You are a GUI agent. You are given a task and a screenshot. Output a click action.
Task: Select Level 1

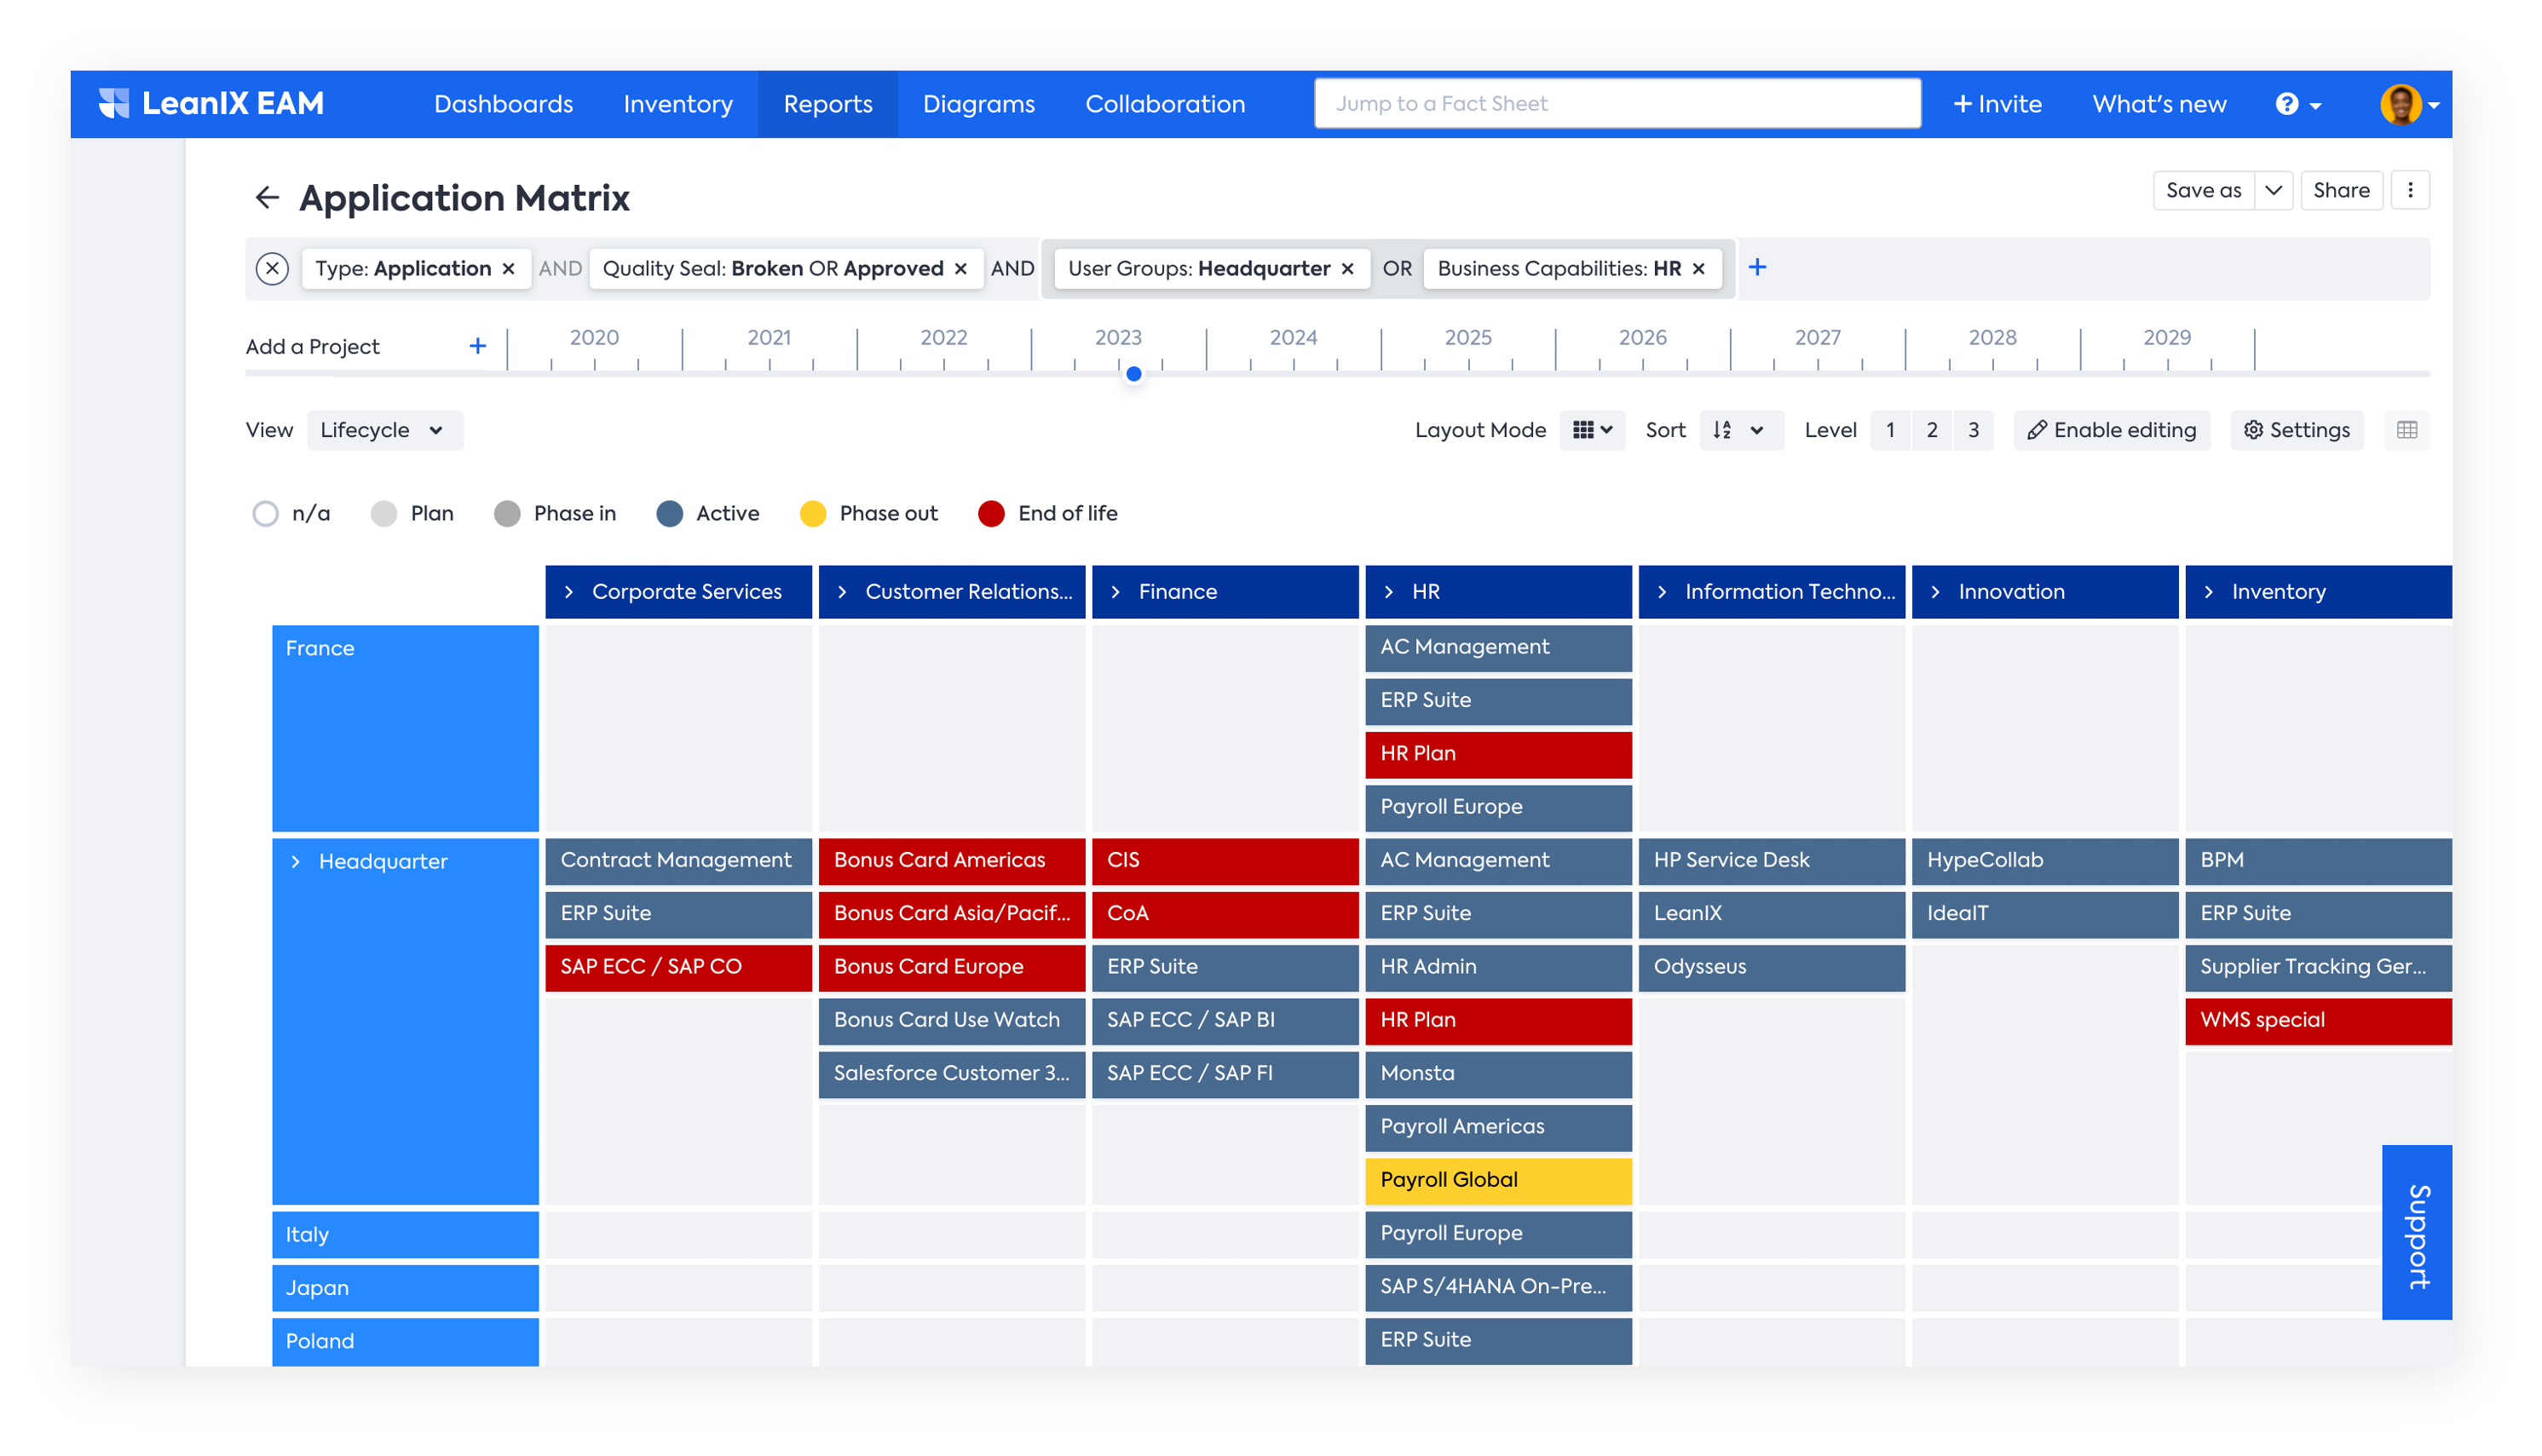(x=1889, y=430)
